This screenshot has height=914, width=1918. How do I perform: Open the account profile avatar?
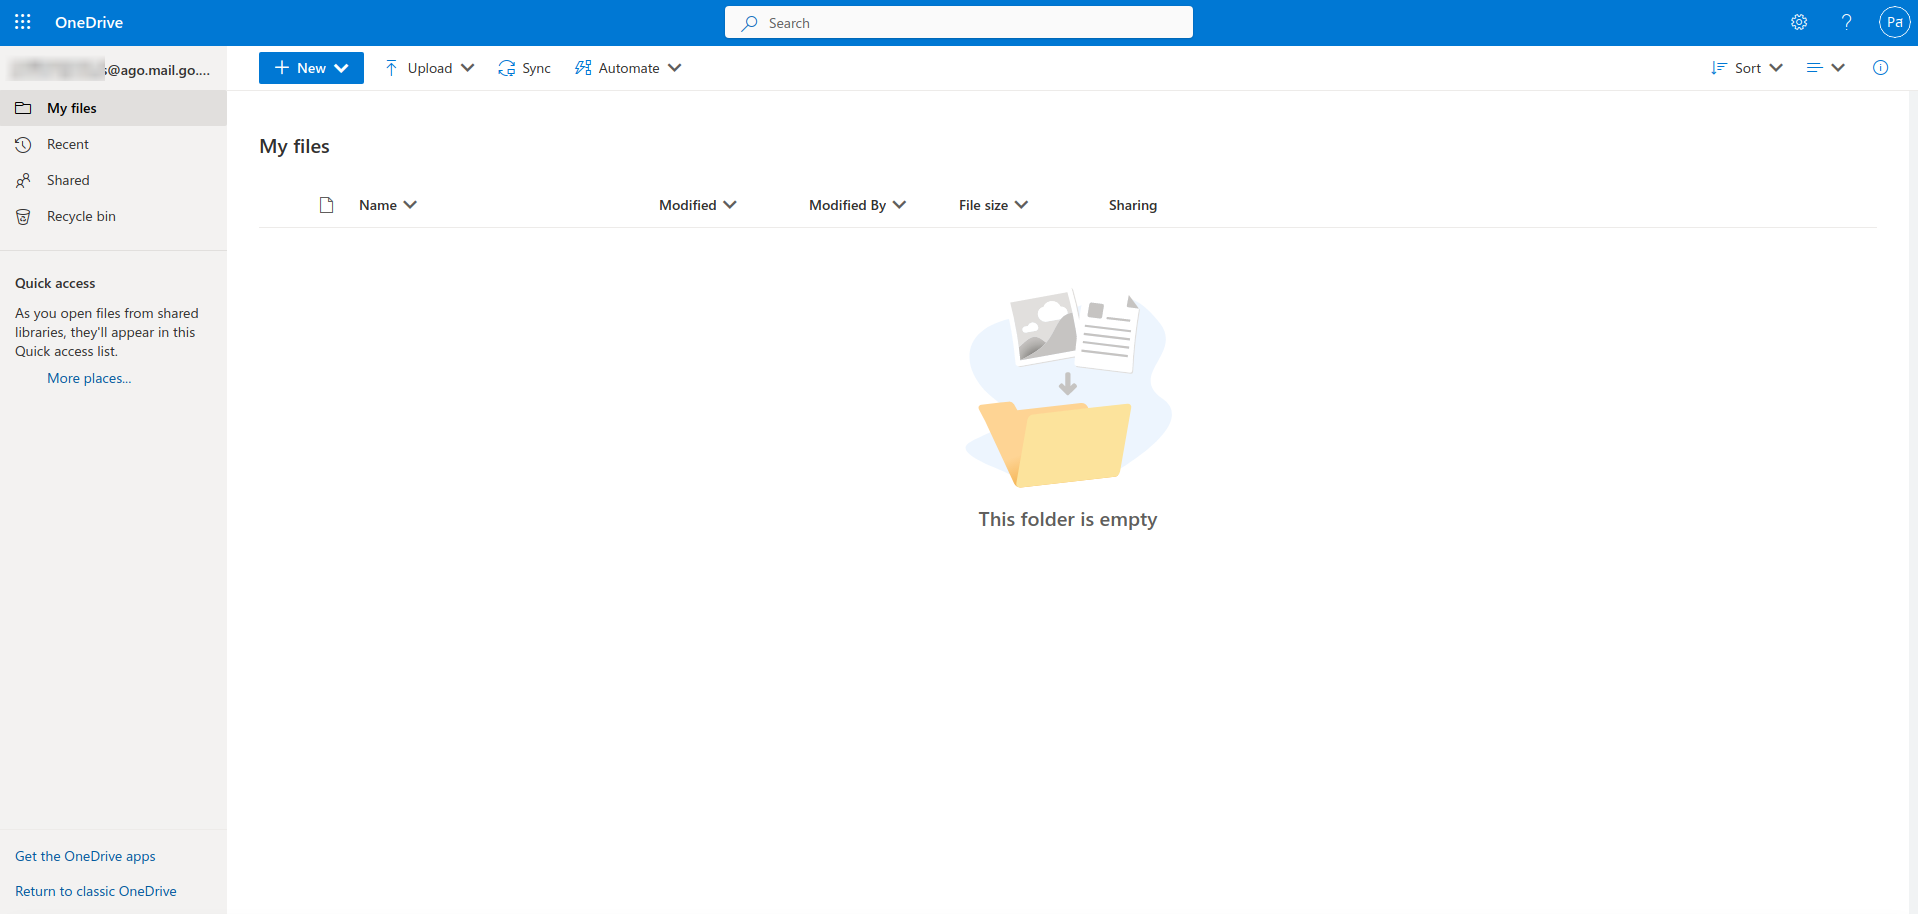click(1894, 22)
